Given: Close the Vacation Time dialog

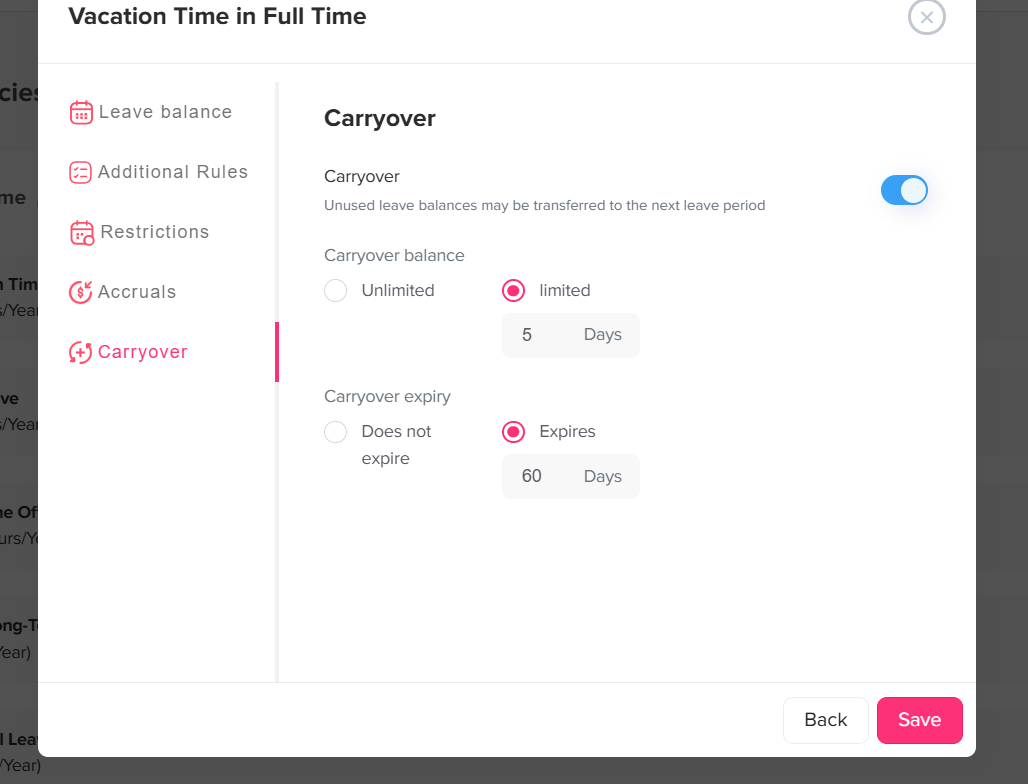Looking at the screenshot, I should point(926,17).
